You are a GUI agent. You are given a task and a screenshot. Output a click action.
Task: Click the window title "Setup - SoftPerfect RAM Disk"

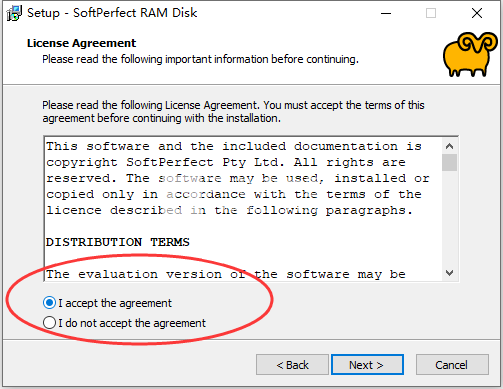pos(112,13)
